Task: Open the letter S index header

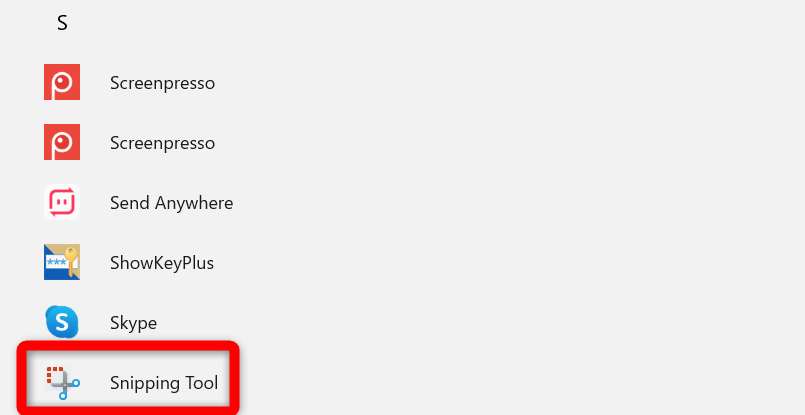Action: point(62,23)
